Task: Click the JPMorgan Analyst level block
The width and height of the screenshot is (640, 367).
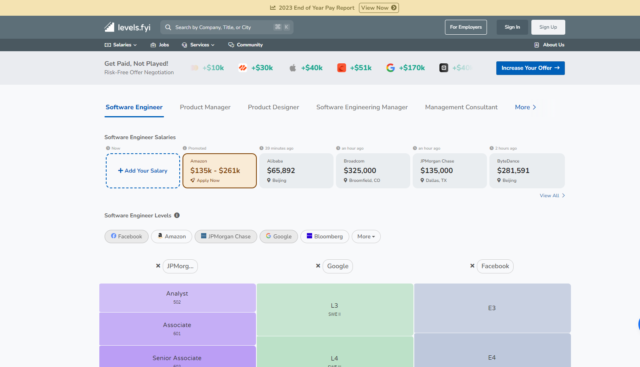Action: coord(177,298)
